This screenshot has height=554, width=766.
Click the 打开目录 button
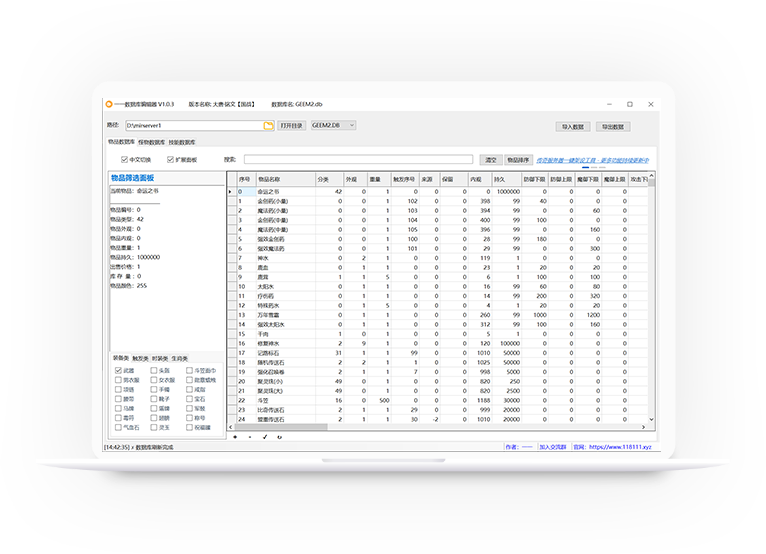291,126
